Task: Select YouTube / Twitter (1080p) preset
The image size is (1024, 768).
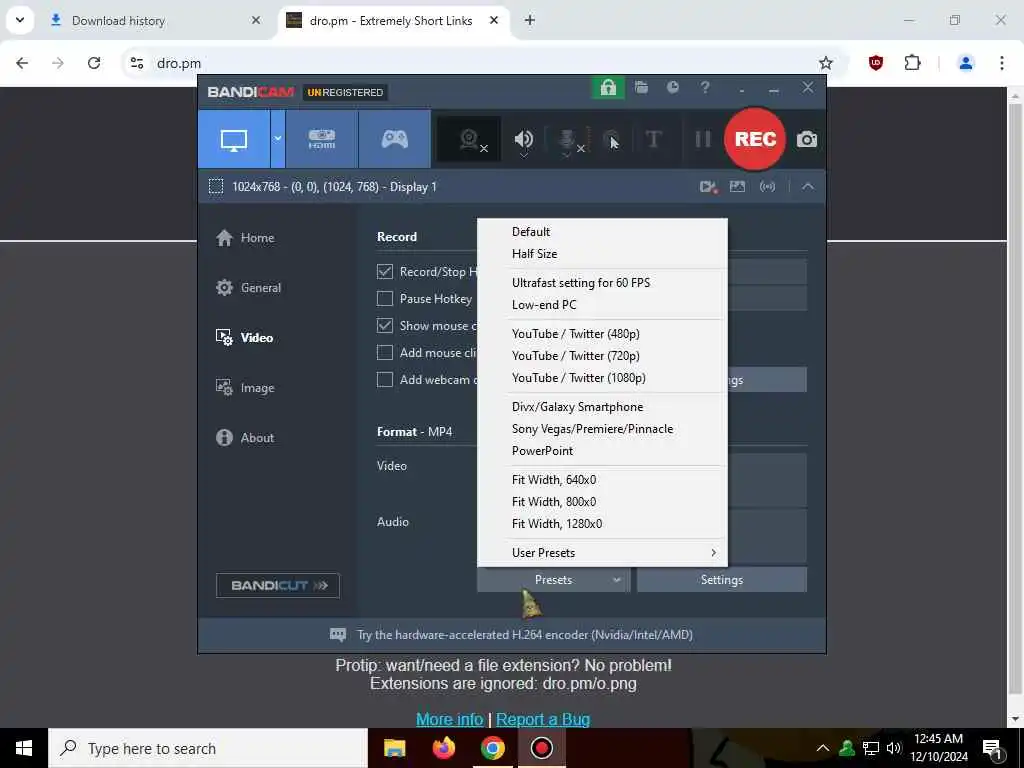Action: click(602, 378)
